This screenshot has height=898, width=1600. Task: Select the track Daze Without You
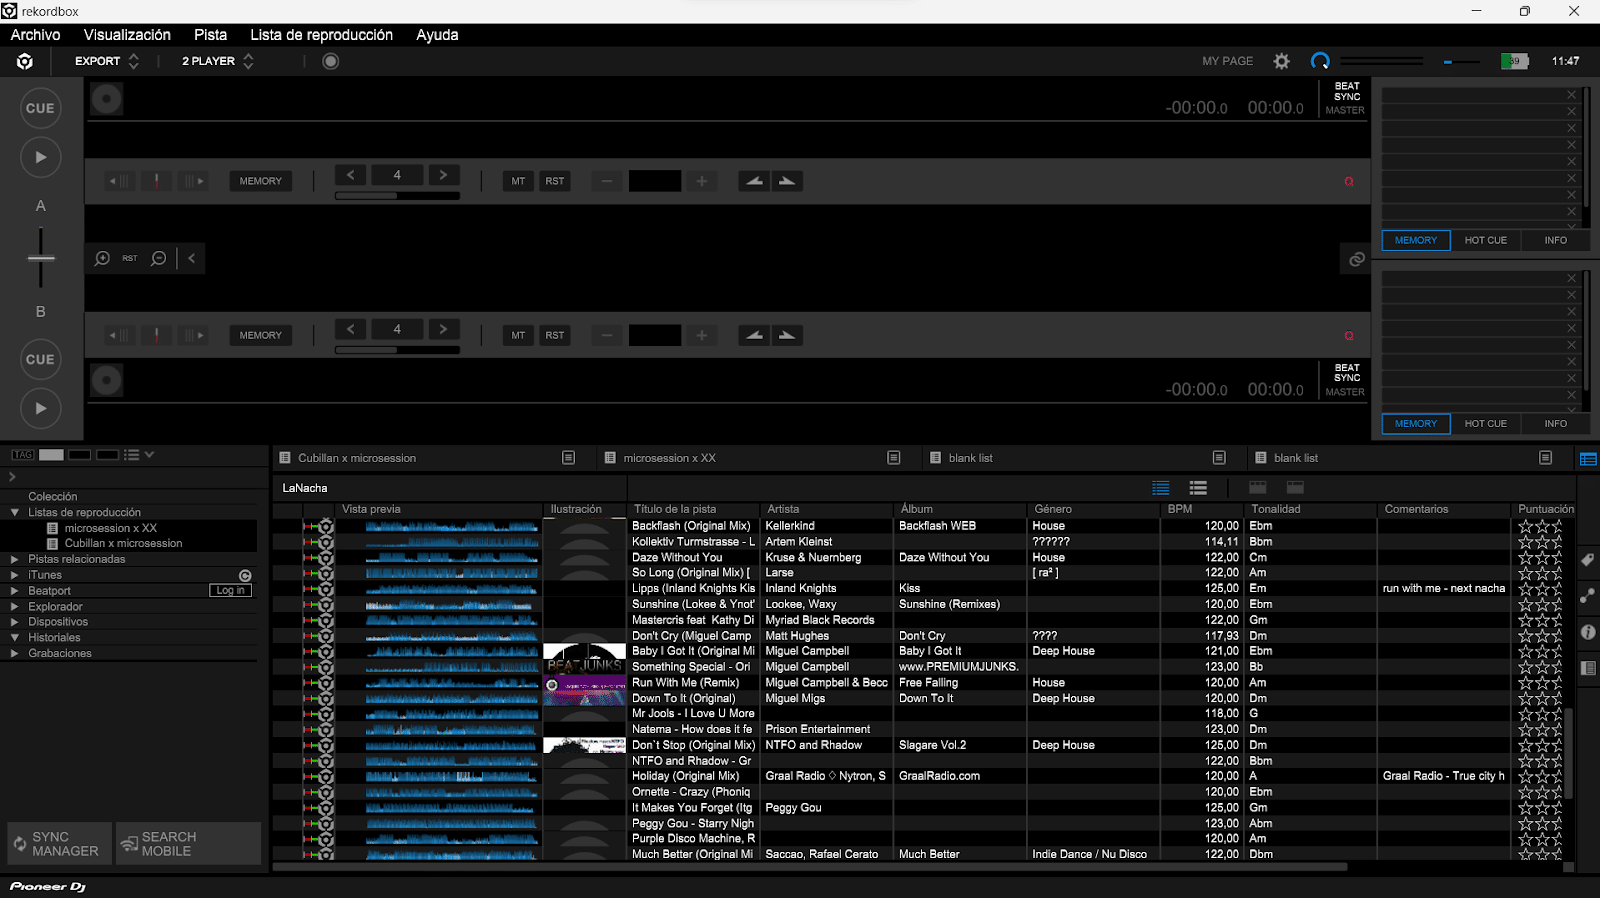pyautogui.click(x=677, y=557)
